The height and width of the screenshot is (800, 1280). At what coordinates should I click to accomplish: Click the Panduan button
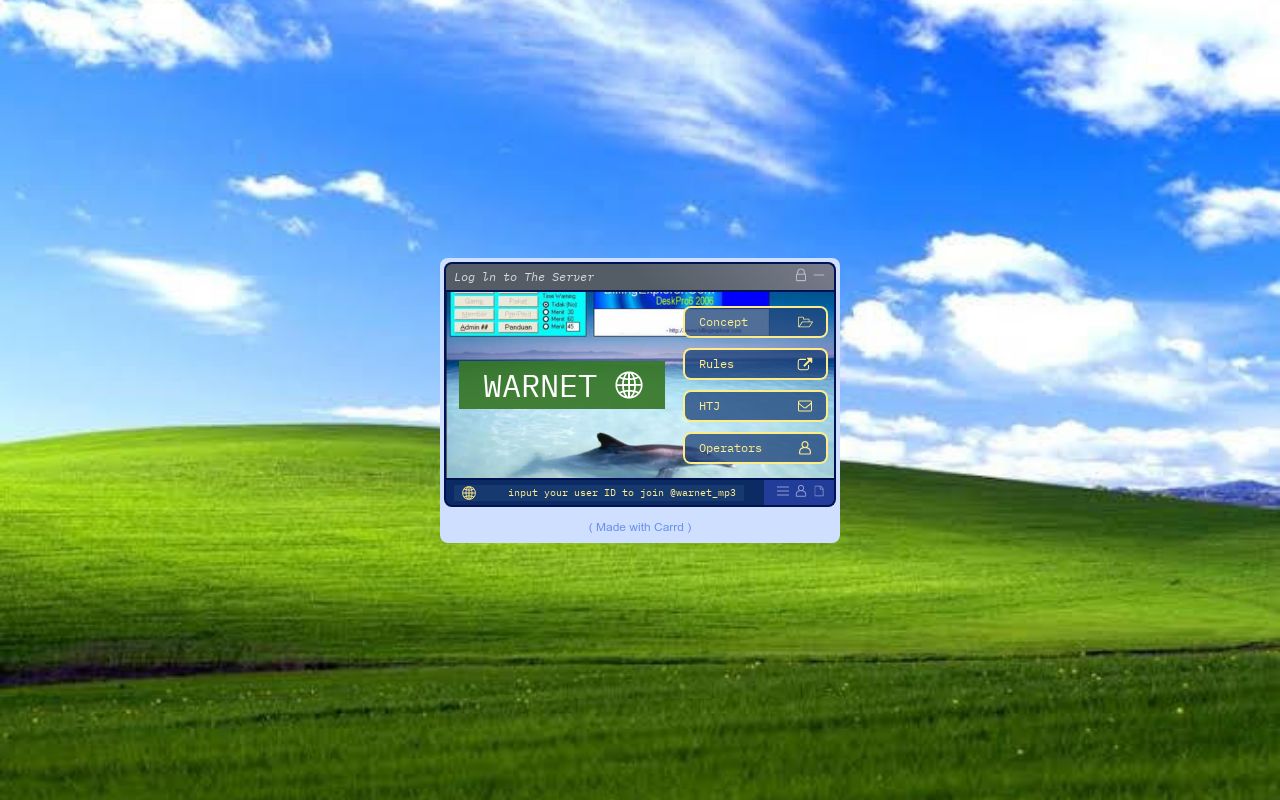518,327
